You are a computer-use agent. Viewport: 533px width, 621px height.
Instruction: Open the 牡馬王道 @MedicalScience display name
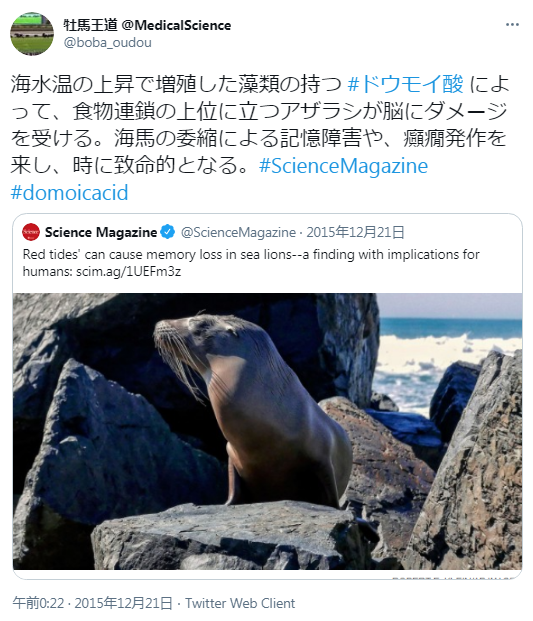pyautogui.click(x=147, y=25)
